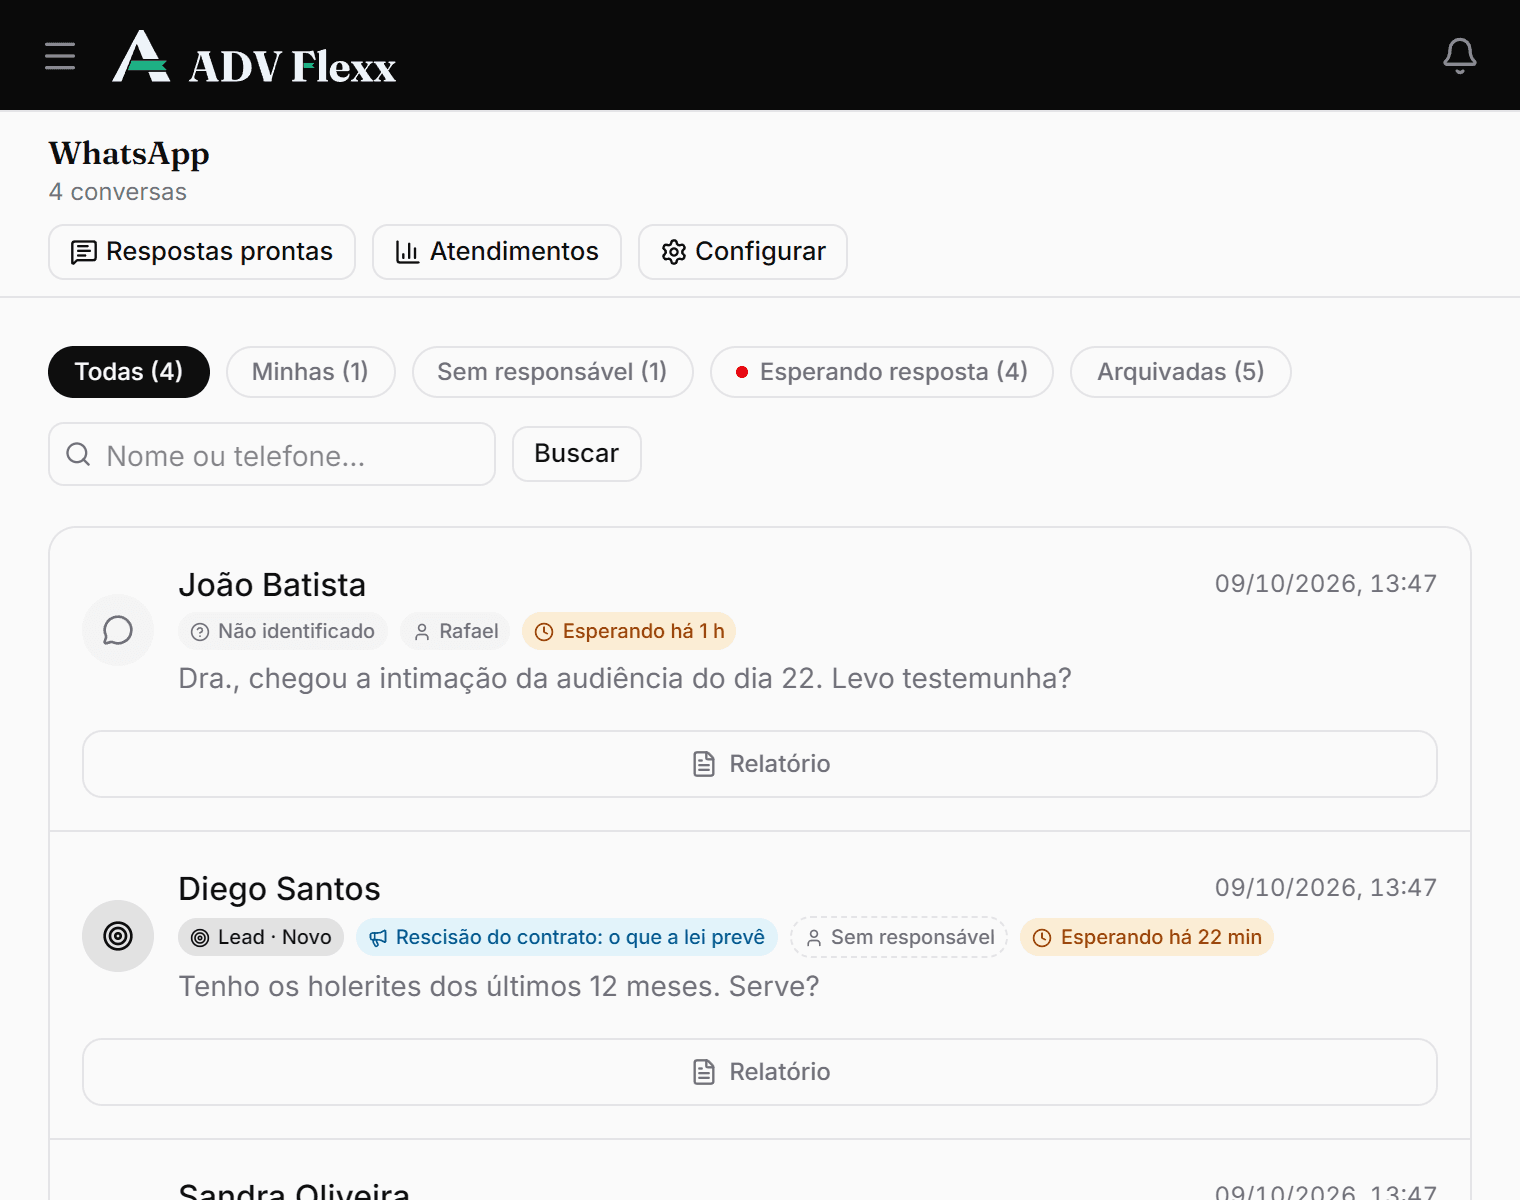The image size is (1520, 1200).
Task: Click the Esperando há 22 min badge
Action: (x=1147, y=937)
